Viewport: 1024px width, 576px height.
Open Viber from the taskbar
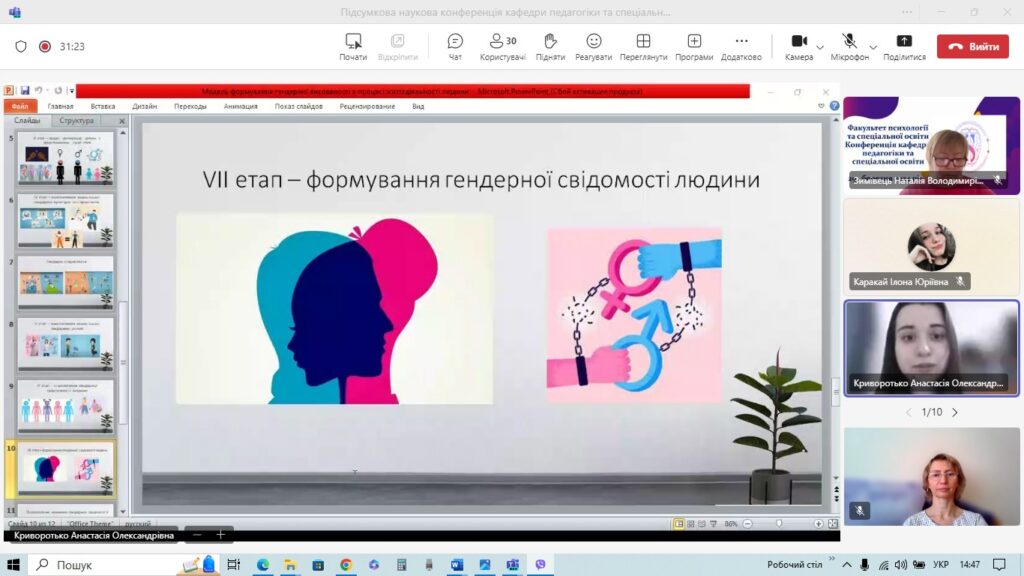tap(540, 564)
